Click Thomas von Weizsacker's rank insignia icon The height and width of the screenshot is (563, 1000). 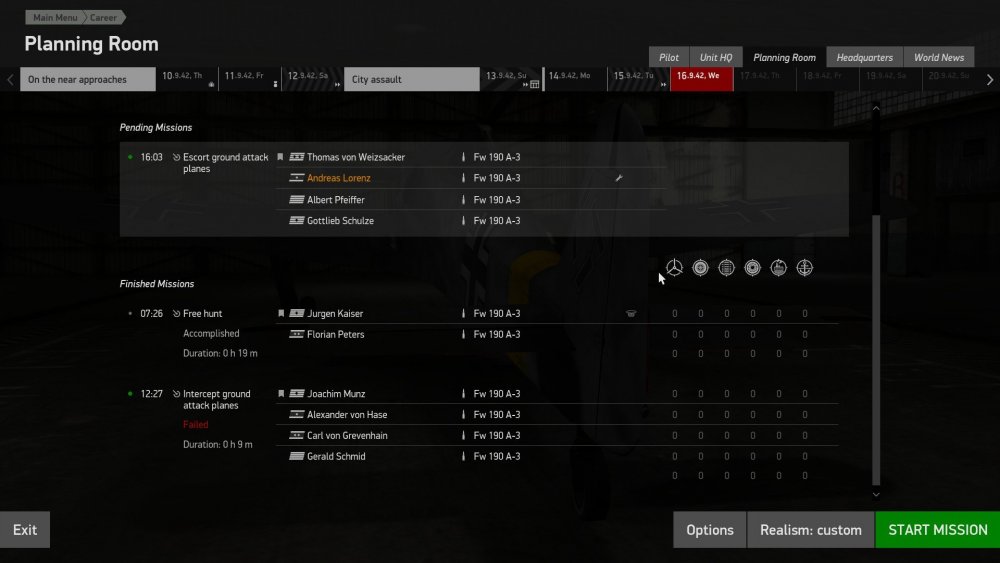coord(297,157)
